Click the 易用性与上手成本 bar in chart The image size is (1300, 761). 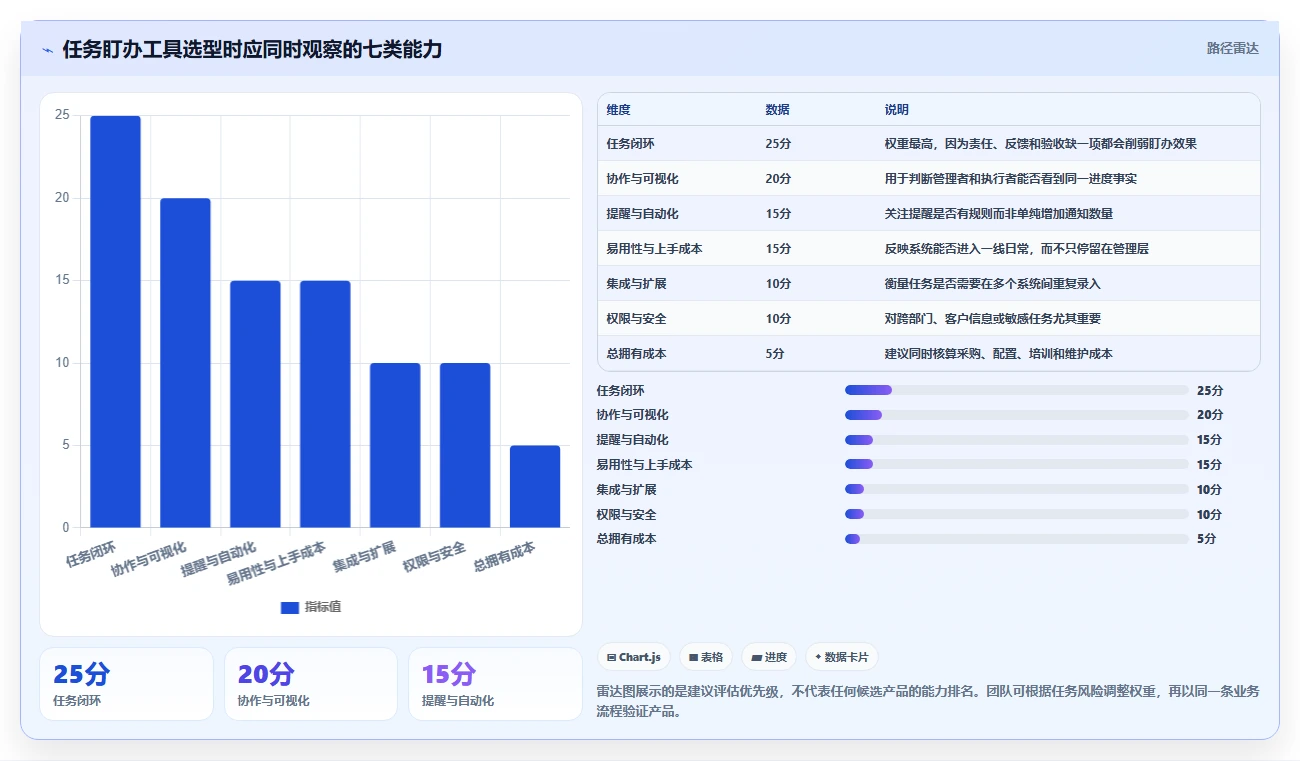325,404
